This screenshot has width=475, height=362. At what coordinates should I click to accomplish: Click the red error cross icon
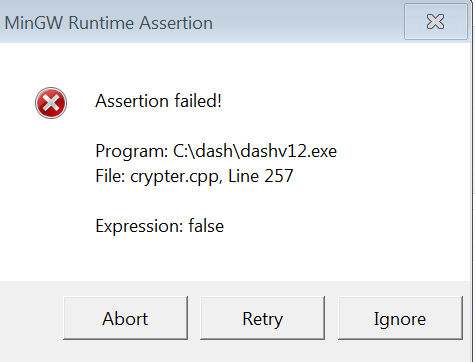(x=51, y=103)
